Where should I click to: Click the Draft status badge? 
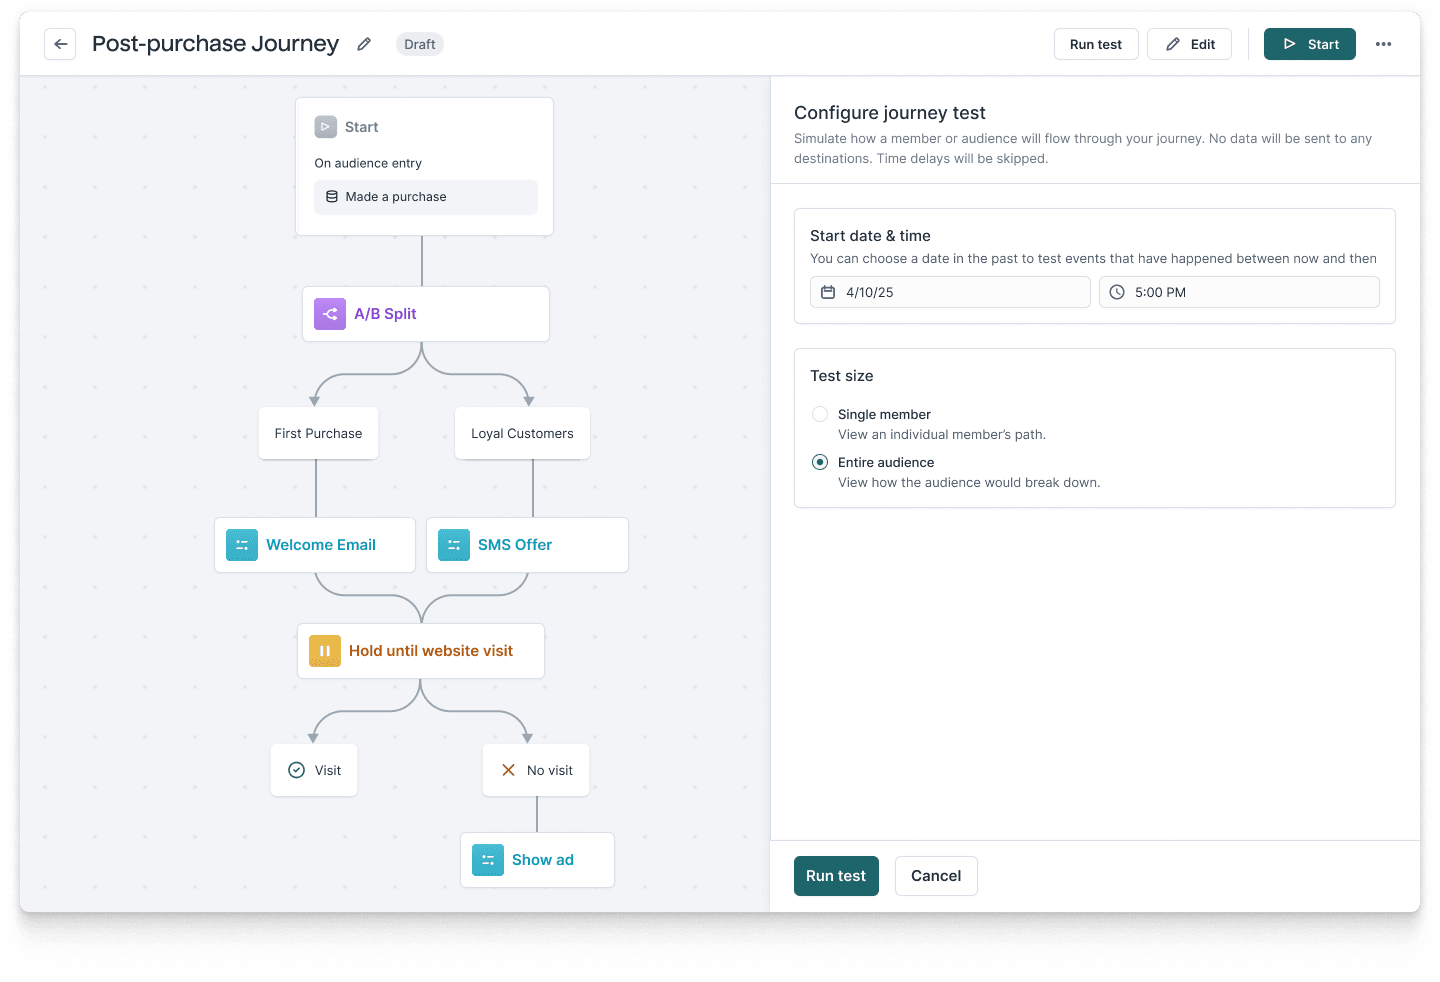point(419,44)
